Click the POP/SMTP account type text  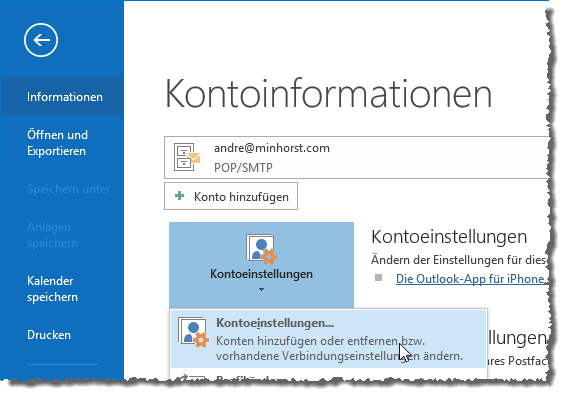[x=243, y=167]
